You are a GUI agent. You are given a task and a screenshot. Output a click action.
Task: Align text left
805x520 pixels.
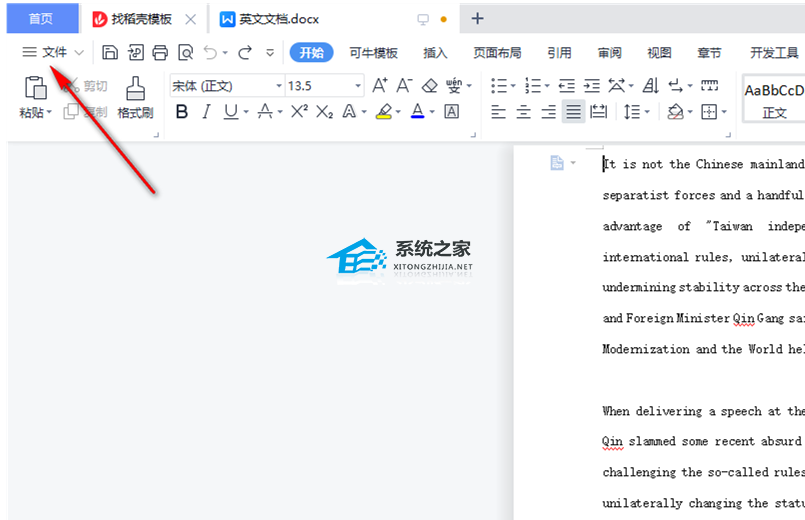(498, 111)
